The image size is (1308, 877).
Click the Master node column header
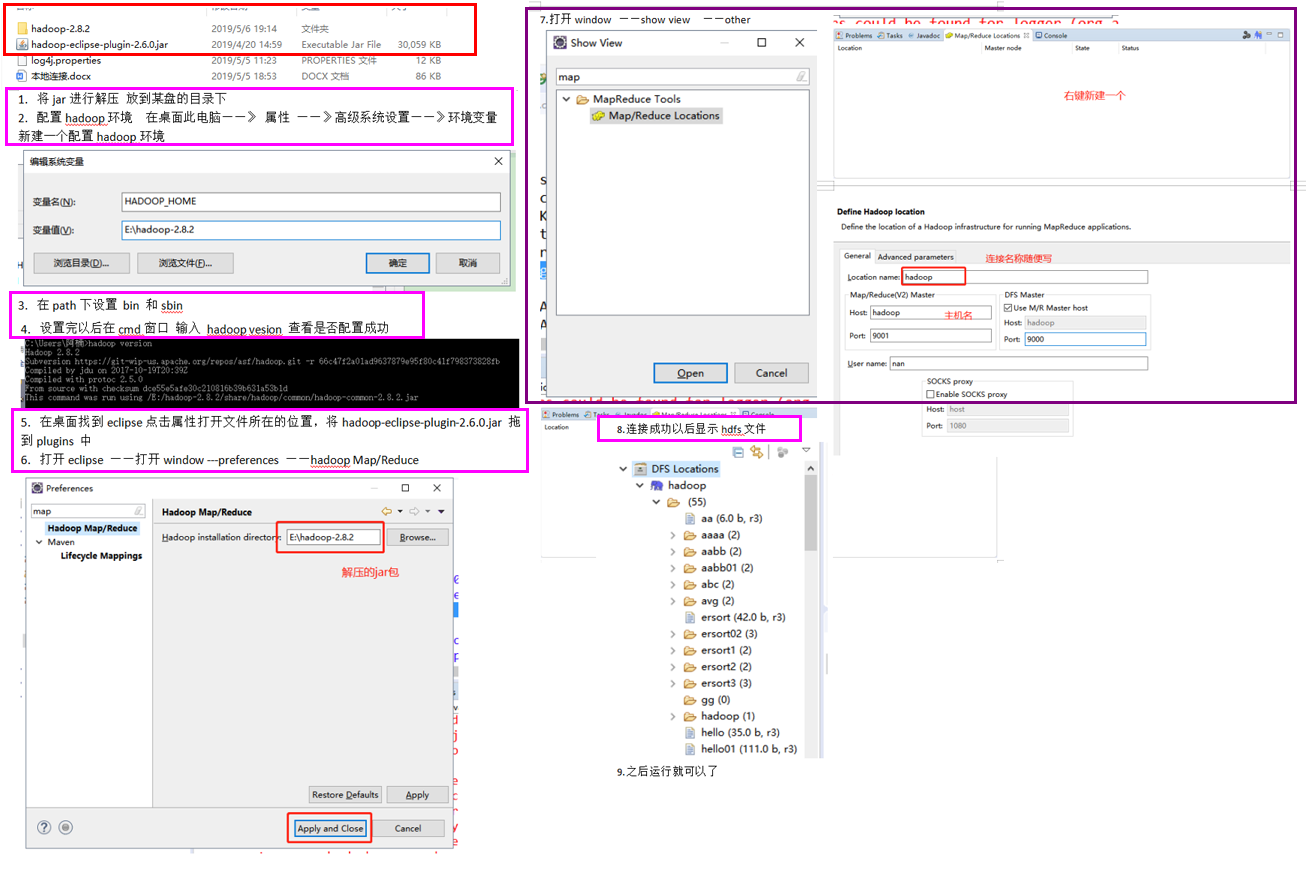click(x=1003, y=48)
